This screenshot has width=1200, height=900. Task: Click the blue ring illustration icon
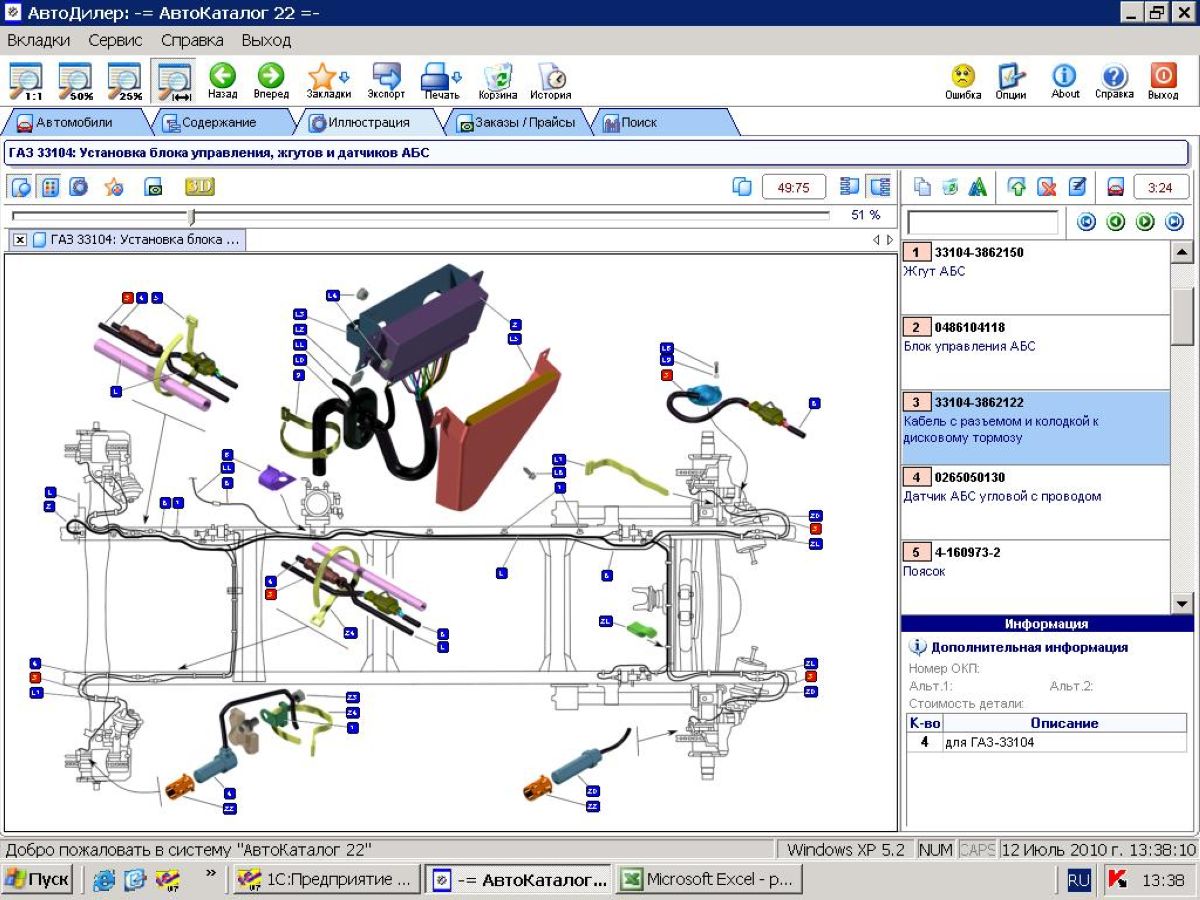79,187
